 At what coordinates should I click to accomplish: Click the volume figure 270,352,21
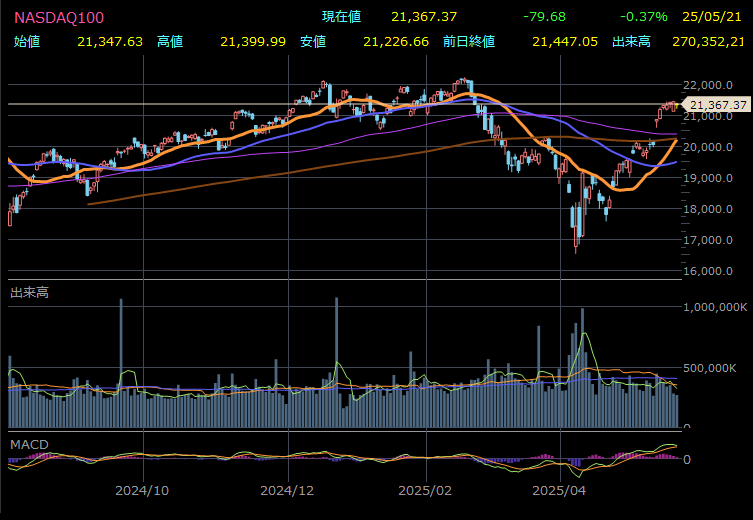click(708, 42)
